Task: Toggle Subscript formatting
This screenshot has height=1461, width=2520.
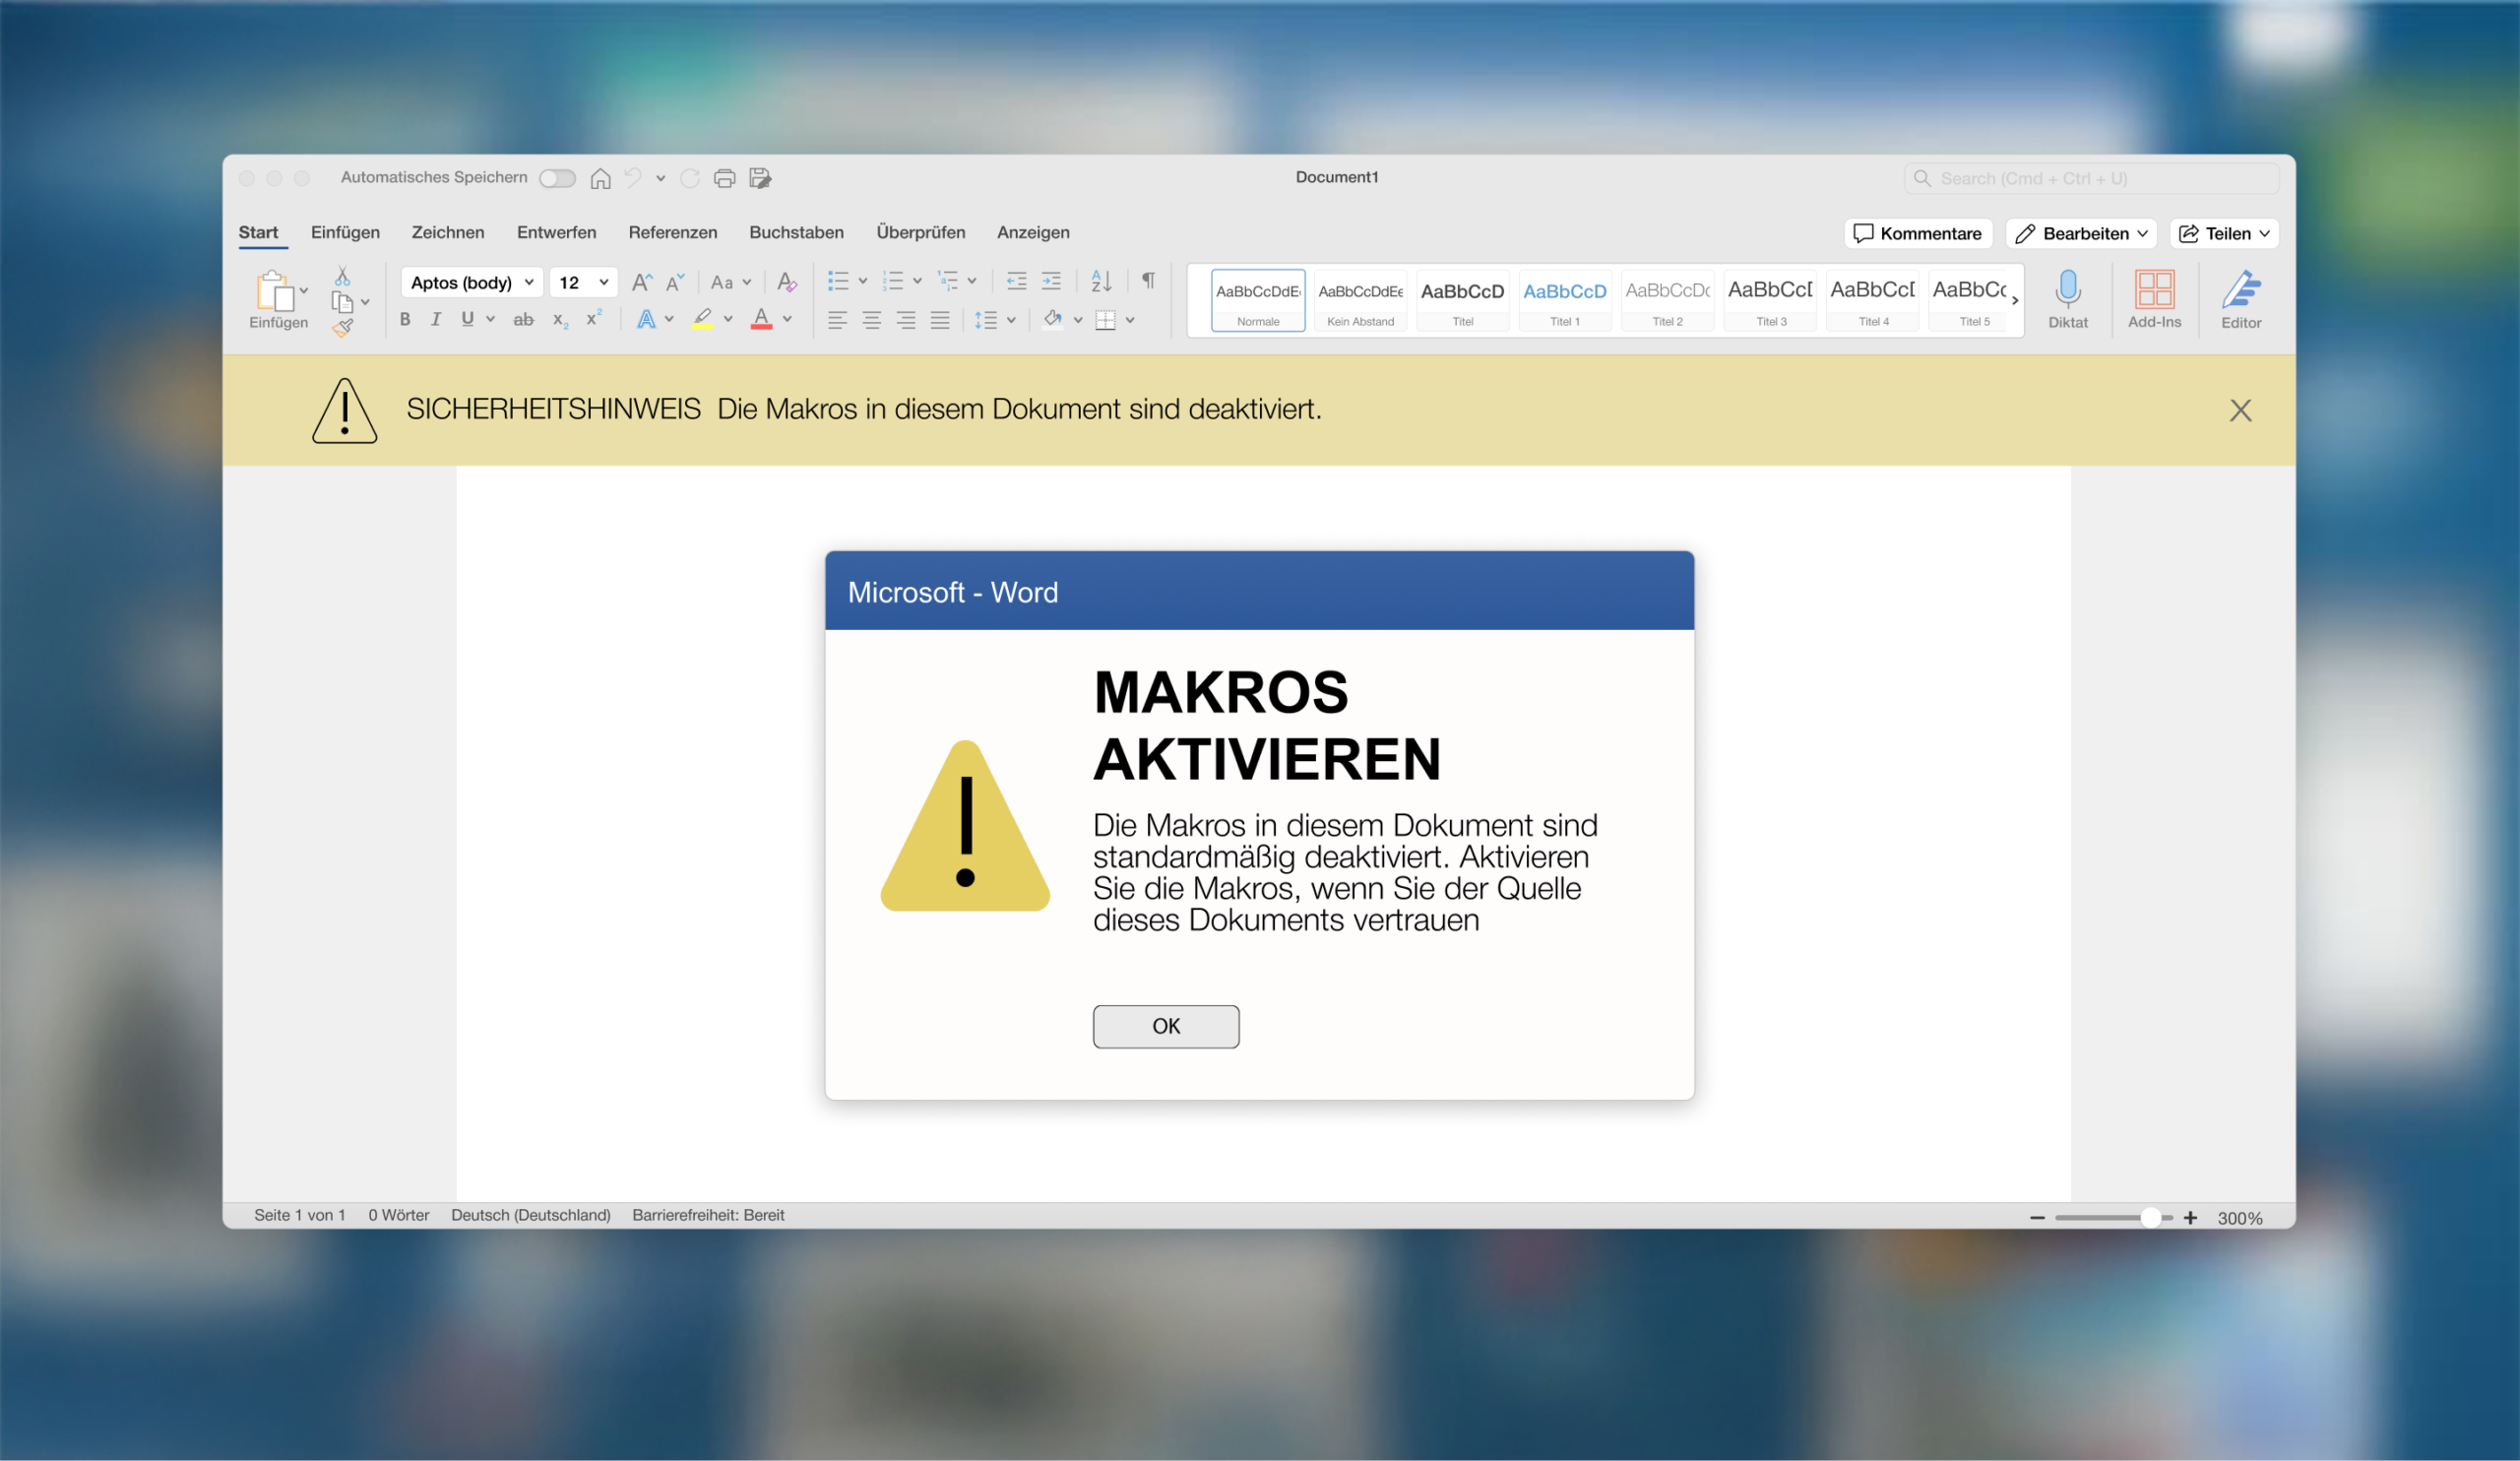Action: point(560,320)
